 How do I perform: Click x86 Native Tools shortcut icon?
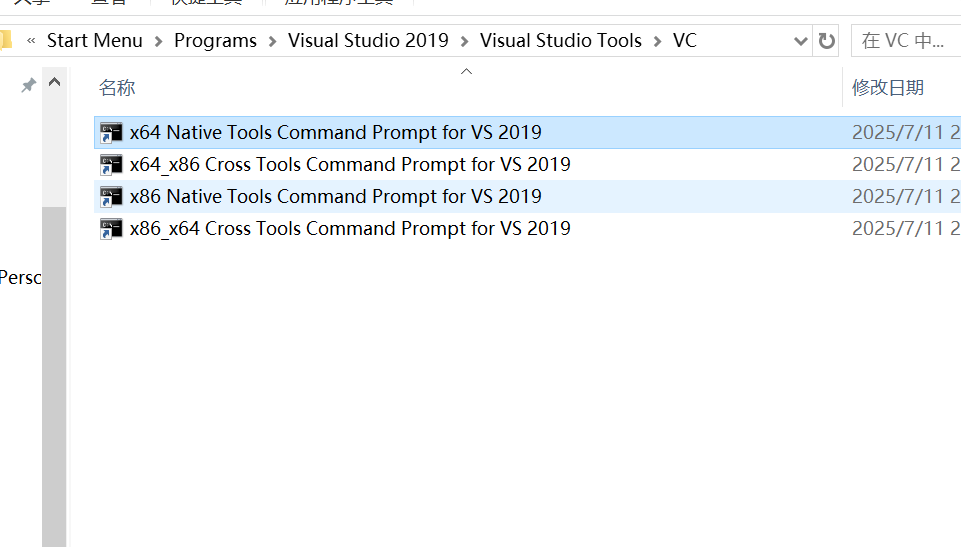pyautogui.click(x=111, y=197)
